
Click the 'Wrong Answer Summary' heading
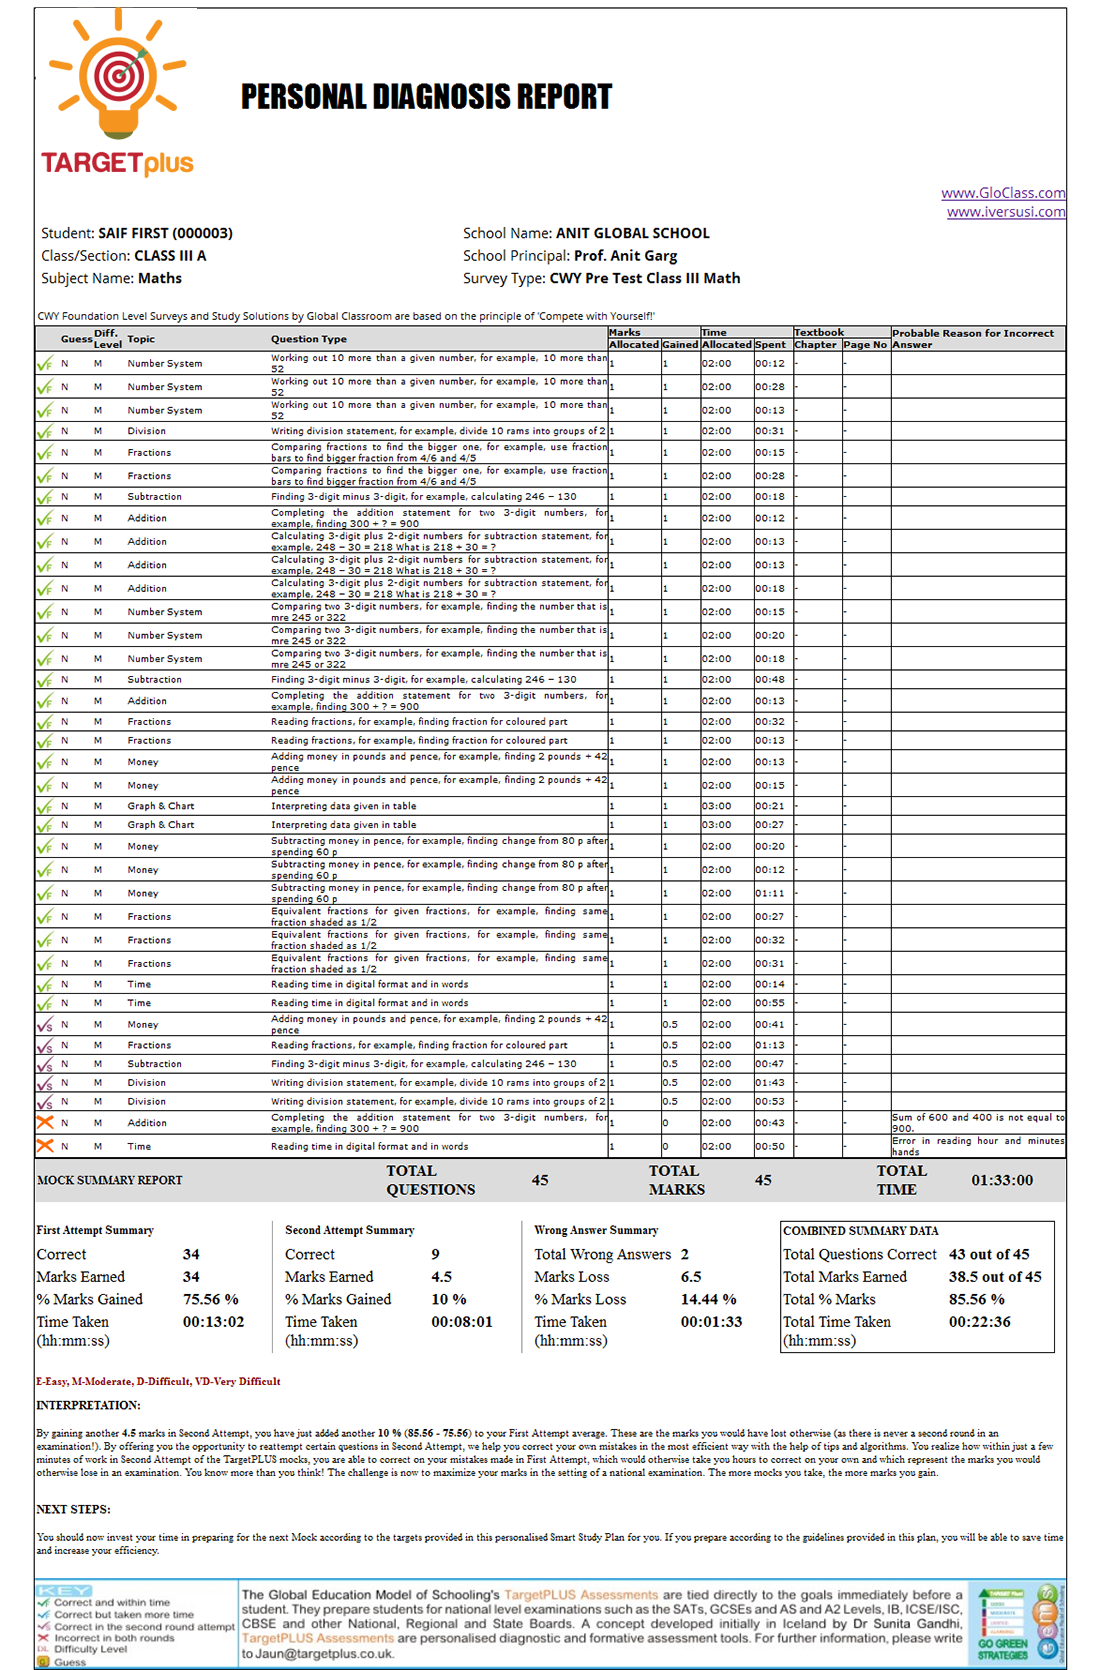click(x=596, y=1230)
